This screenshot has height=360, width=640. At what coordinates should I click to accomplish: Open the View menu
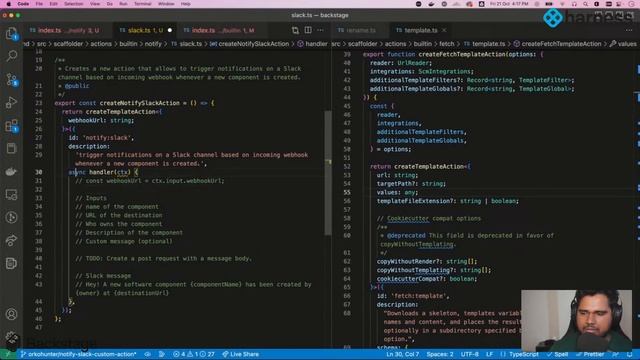click(x=95, y=4)
